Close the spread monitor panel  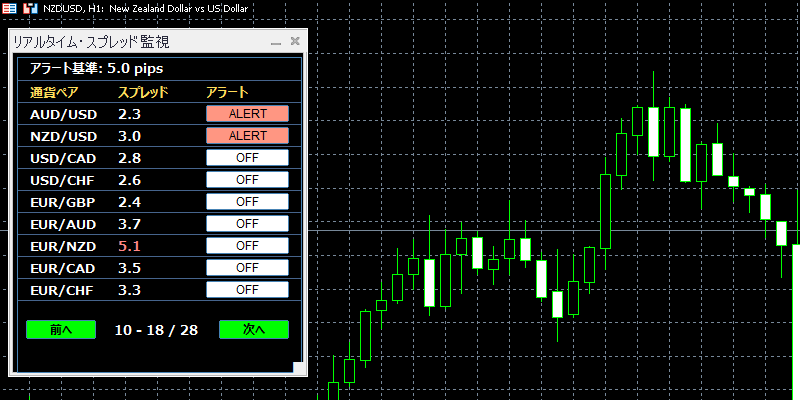pos(295,41)
